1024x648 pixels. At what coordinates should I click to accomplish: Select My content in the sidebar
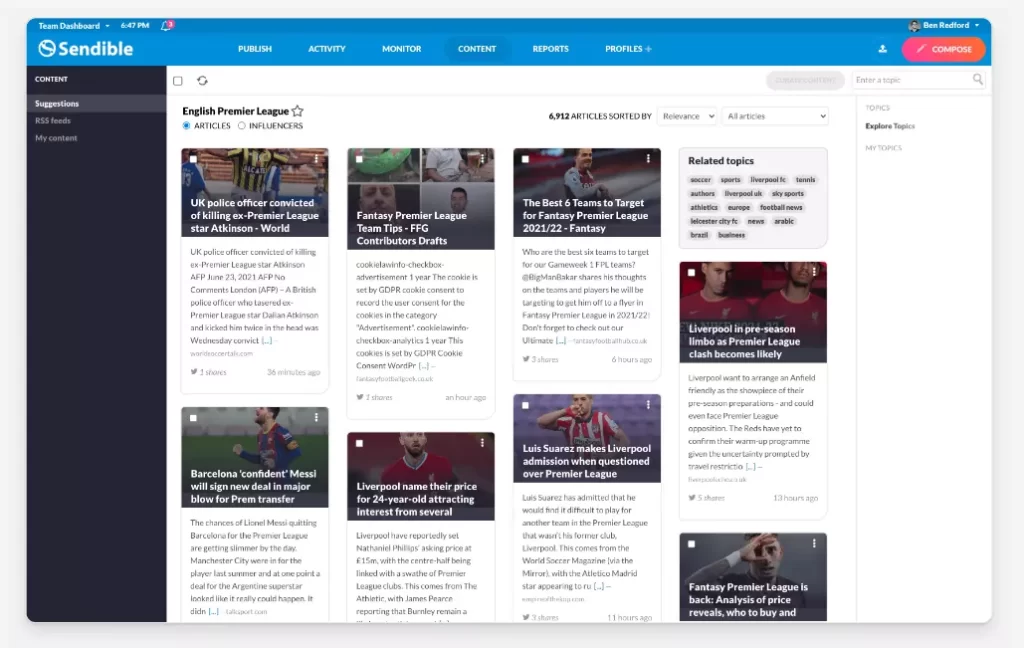click(x=56, y=138)
